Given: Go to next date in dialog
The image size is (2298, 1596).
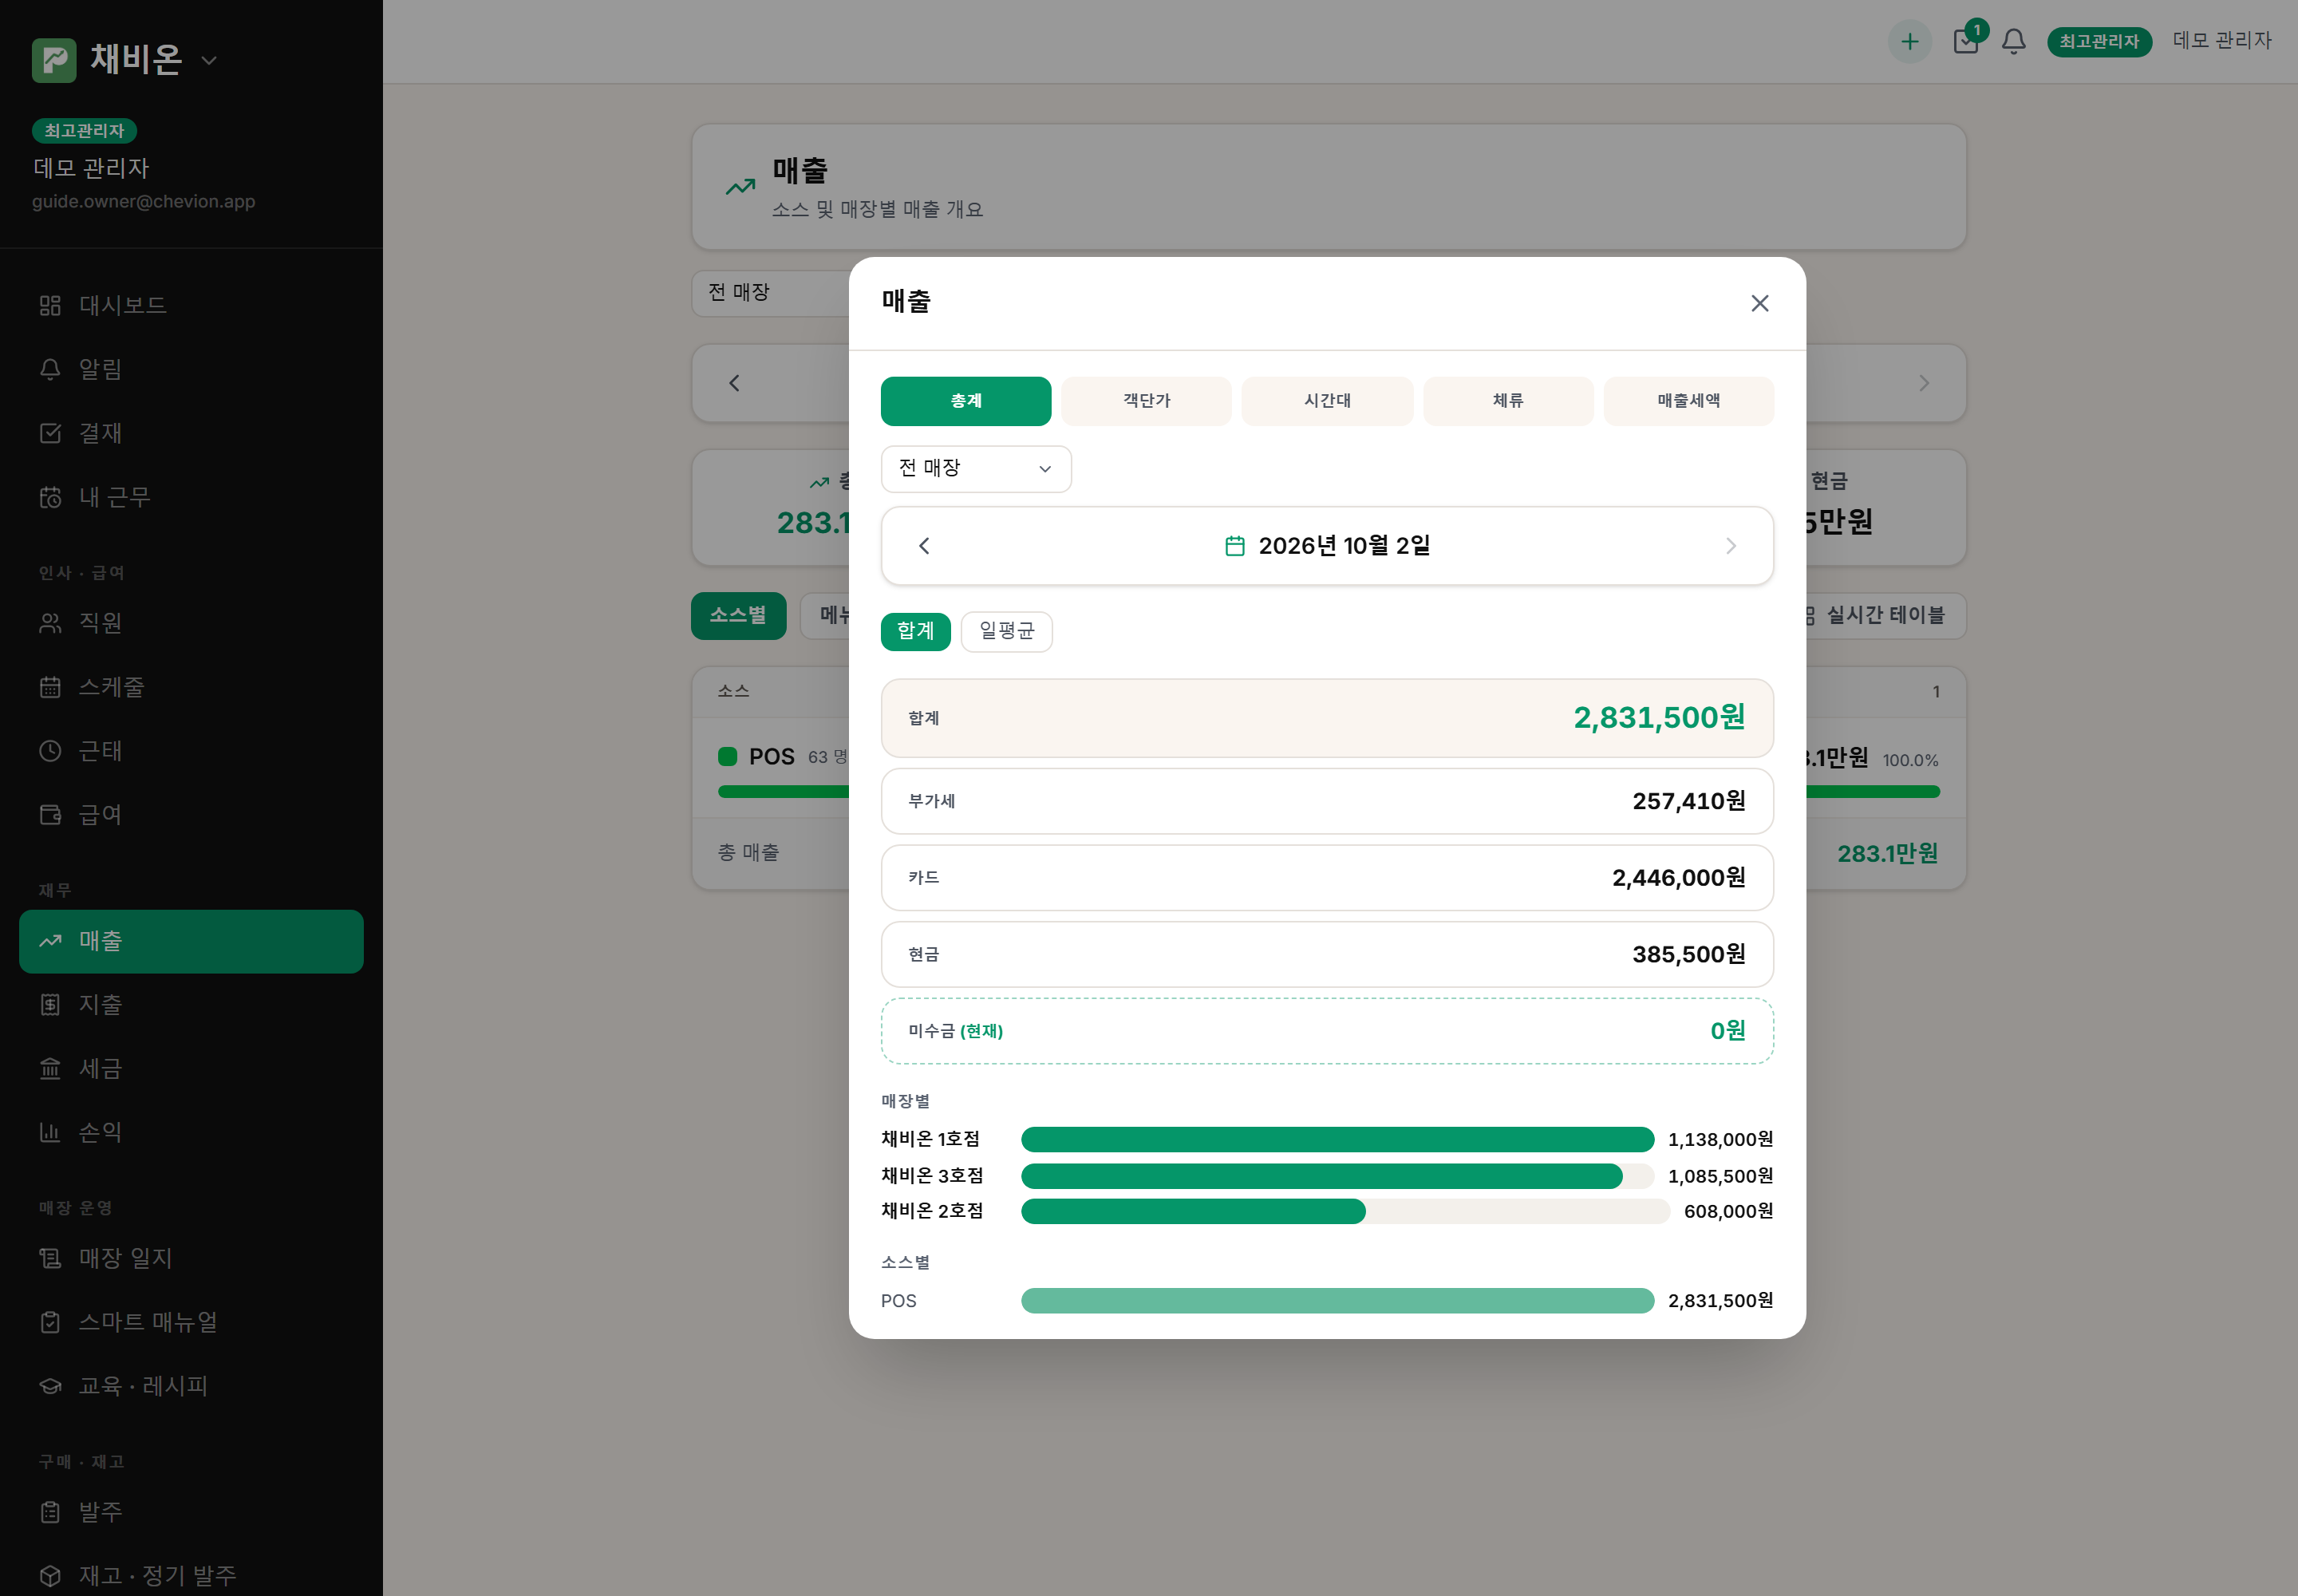Looking at the screenshot, I should coord(1731,546).
